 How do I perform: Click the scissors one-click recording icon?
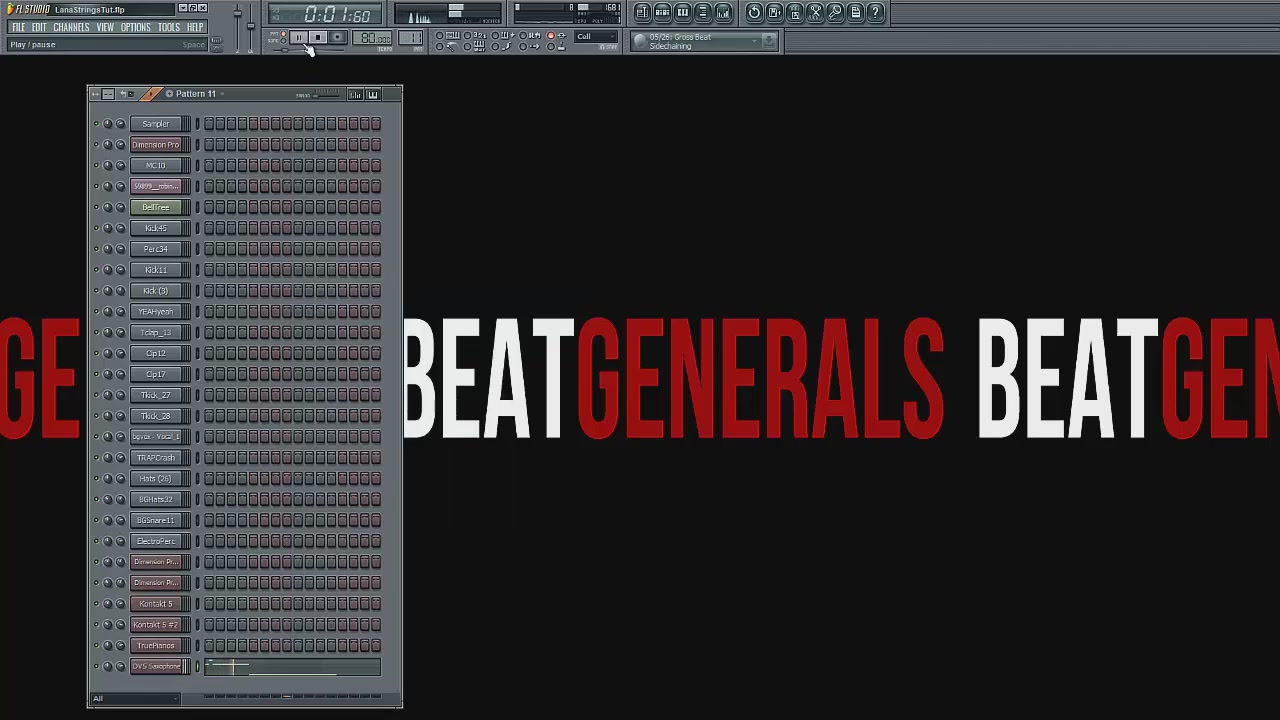(815, 12)
